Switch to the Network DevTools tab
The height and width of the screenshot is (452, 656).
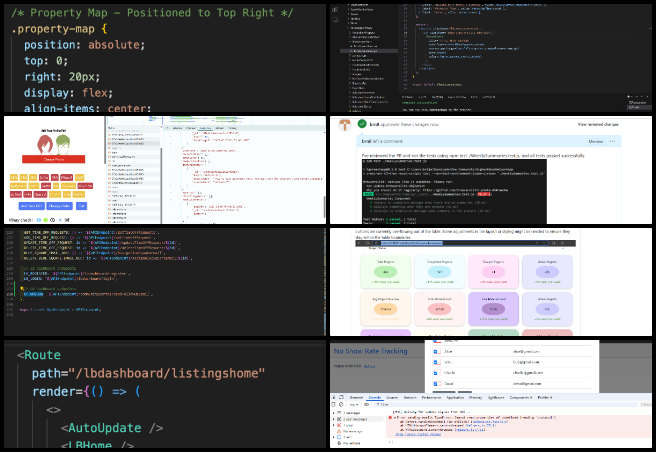tap(410, 397)
